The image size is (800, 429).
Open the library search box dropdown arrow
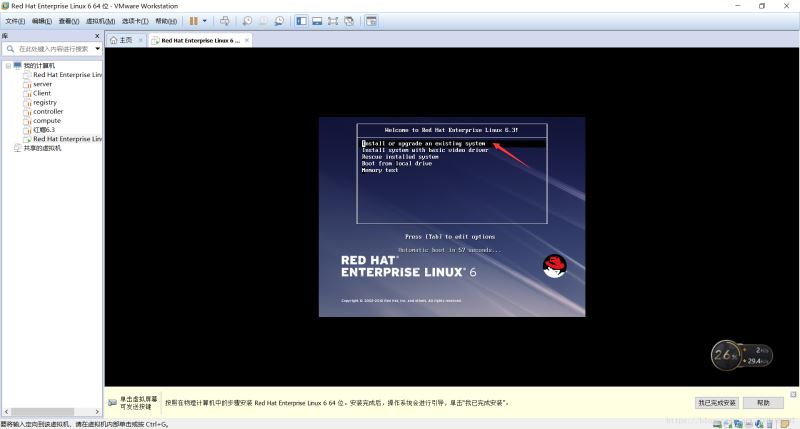click(96, 48)
